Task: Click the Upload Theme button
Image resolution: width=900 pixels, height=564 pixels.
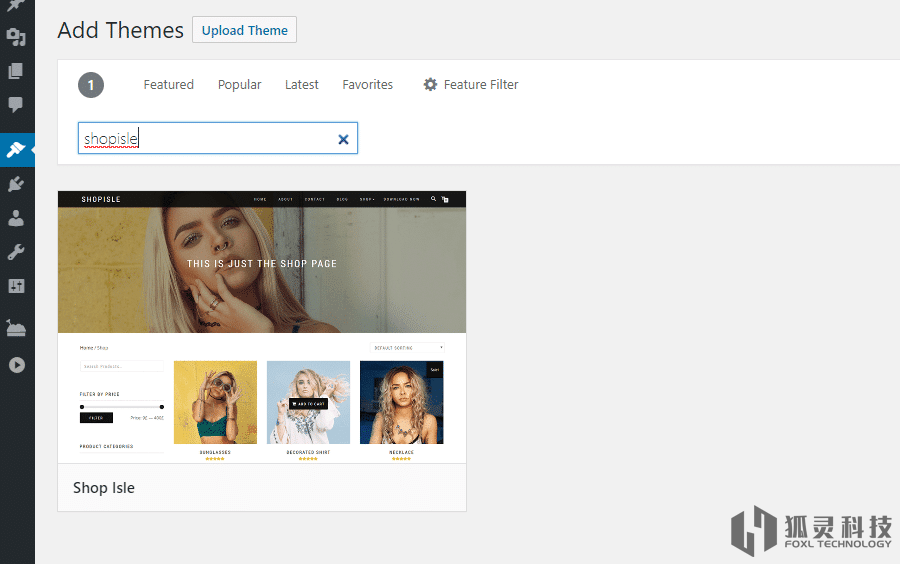Action: click(244, 30)
